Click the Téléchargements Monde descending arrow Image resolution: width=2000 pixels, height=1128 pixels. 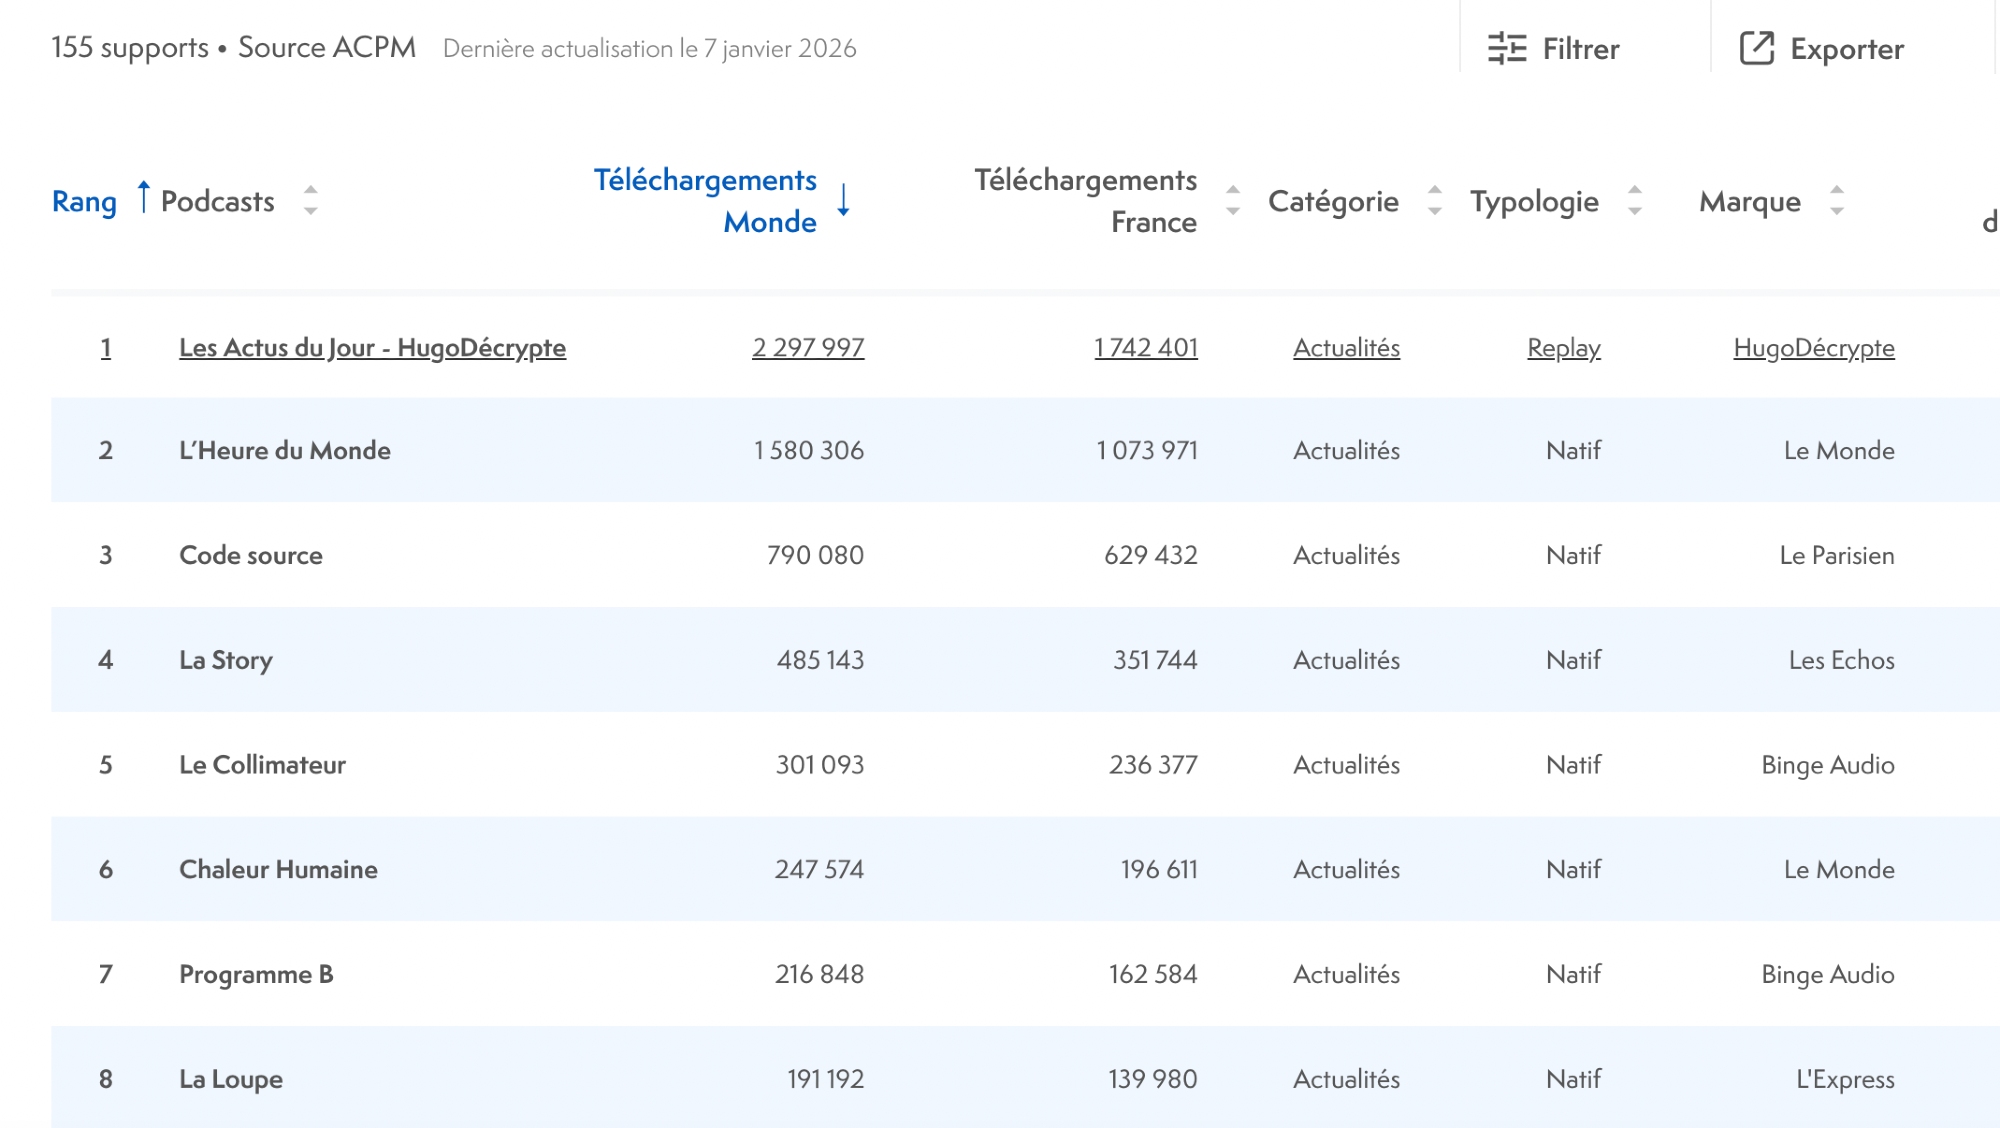click(x=844, y=200)
